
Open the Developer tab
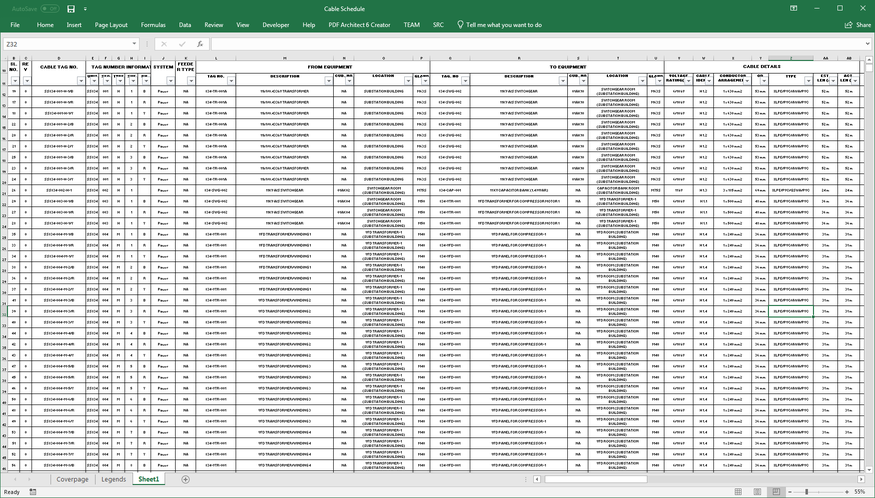(276, 25)
